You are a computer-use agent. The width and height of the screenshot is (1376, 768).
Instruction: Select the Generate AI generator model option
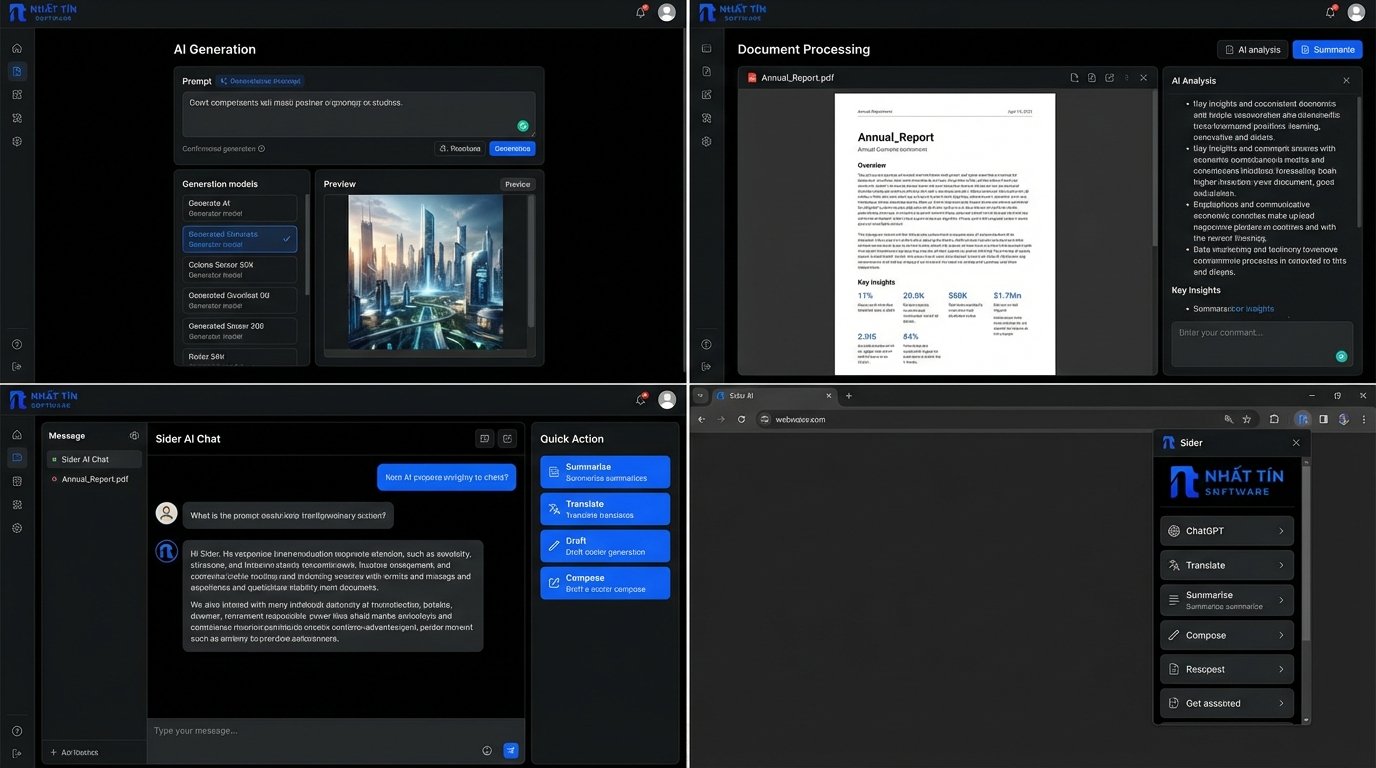(240, 208)
